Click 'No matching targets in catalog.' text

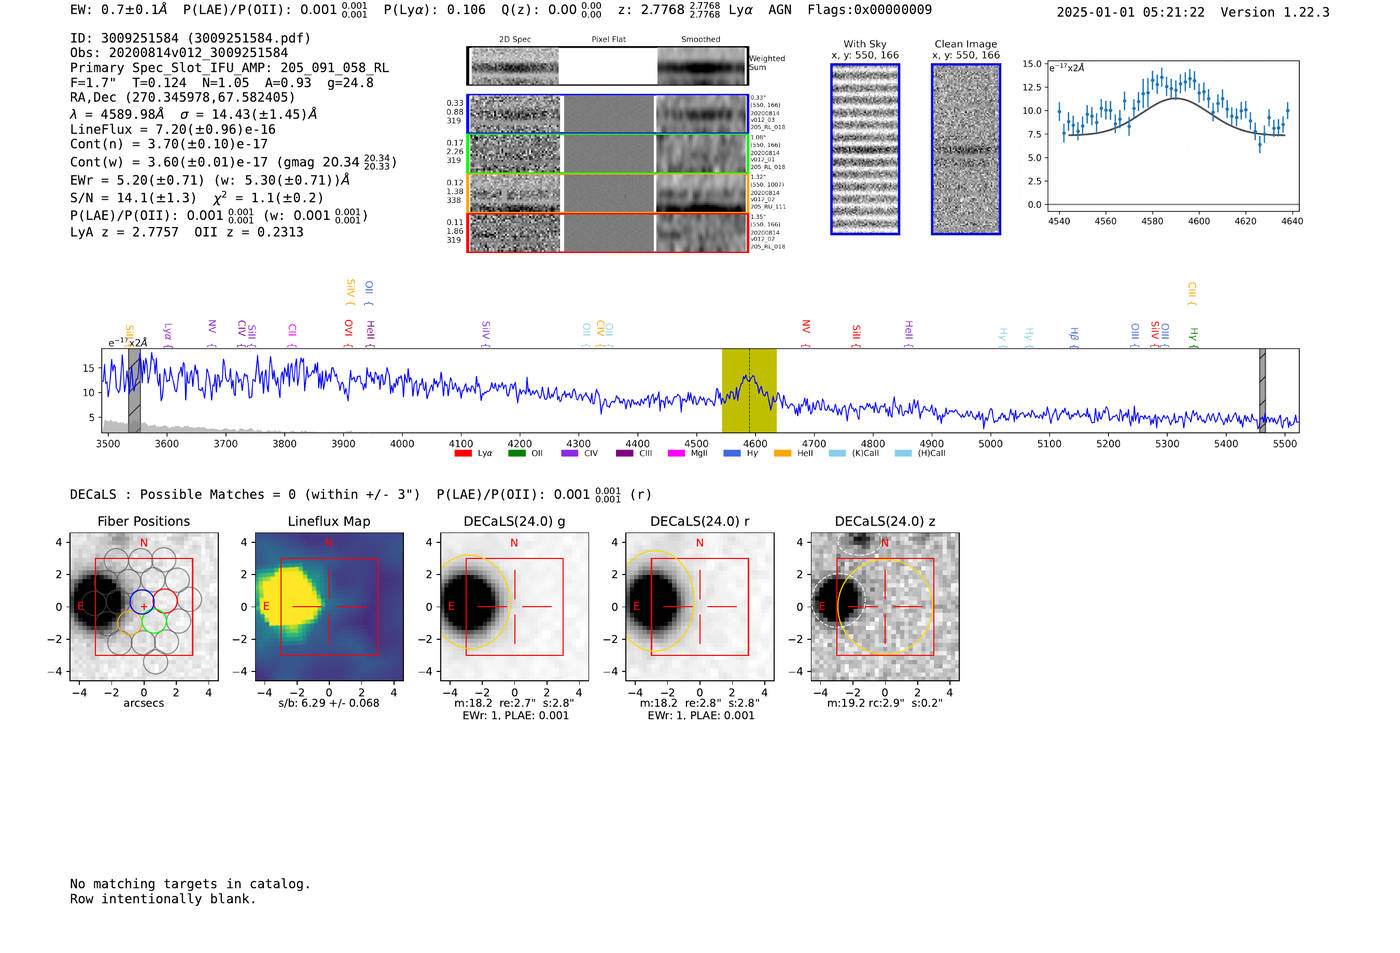tap(190, 884)
